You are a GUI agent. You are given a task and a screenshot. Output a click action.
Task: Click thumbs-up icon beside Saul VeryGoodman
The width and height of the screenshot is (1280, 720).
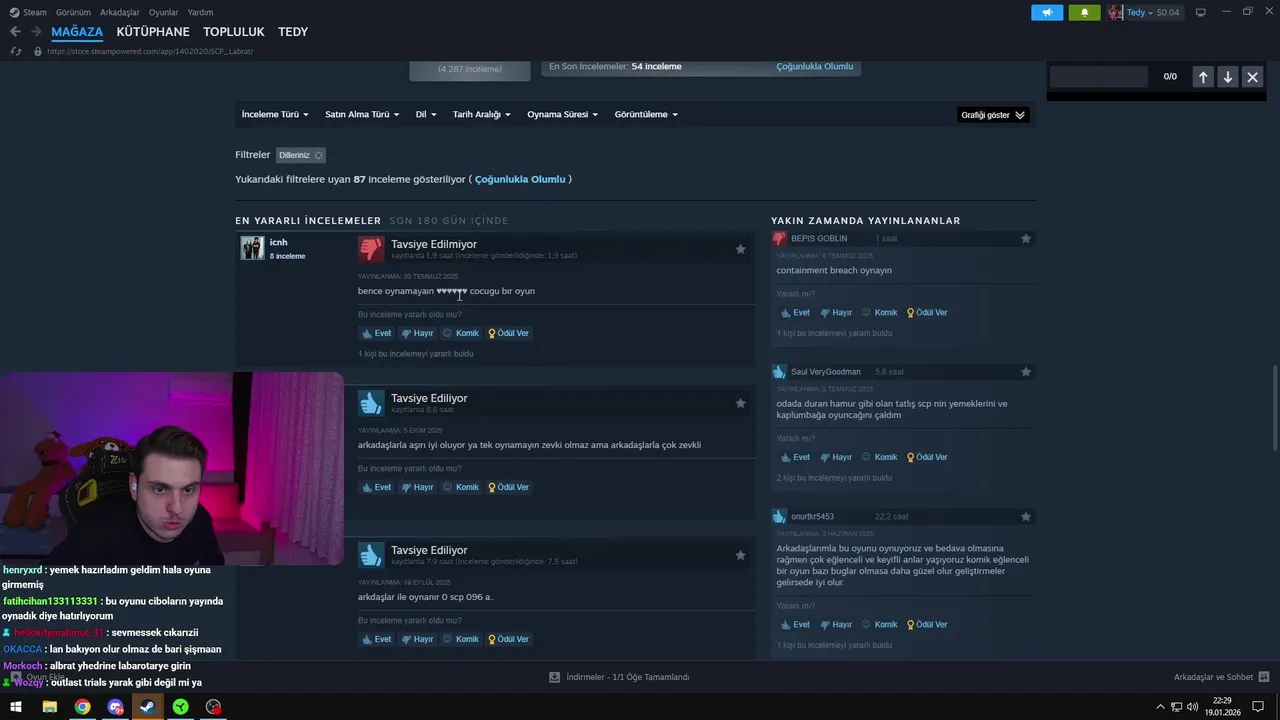[779, 372]
